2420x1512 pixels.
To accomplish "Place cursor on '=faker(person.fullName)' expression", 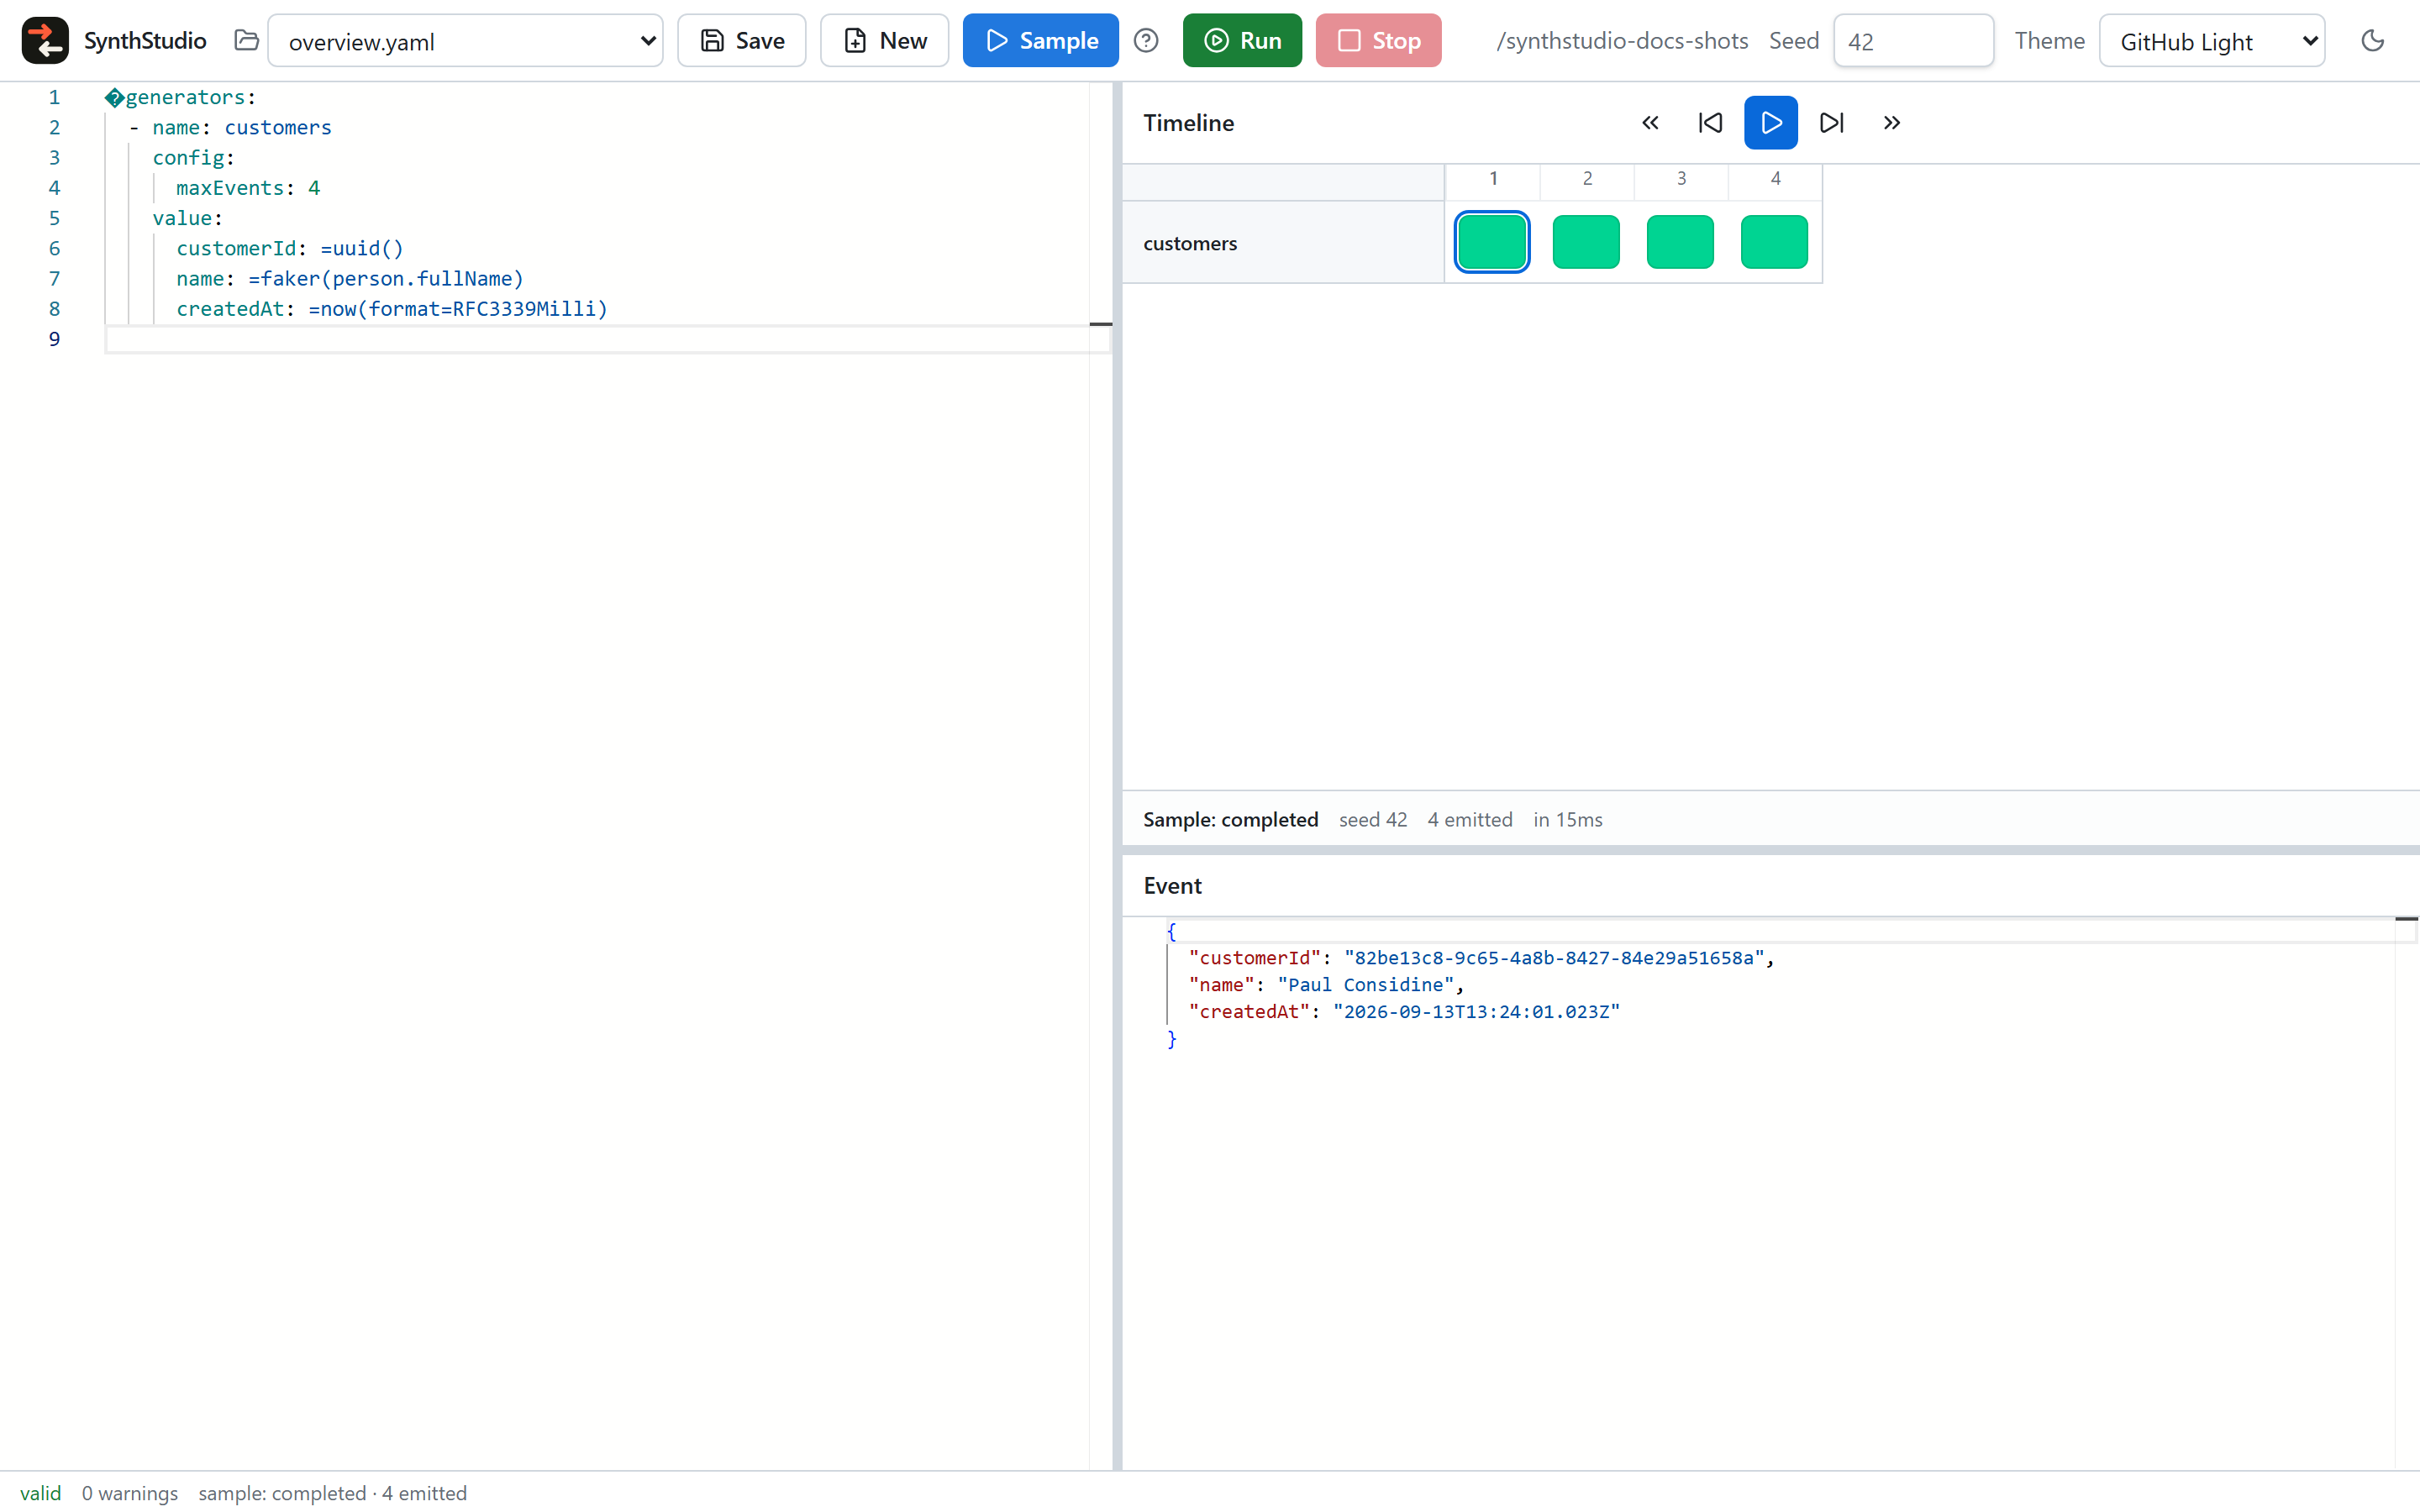I will pyautogui.click(x=386, y=278).
